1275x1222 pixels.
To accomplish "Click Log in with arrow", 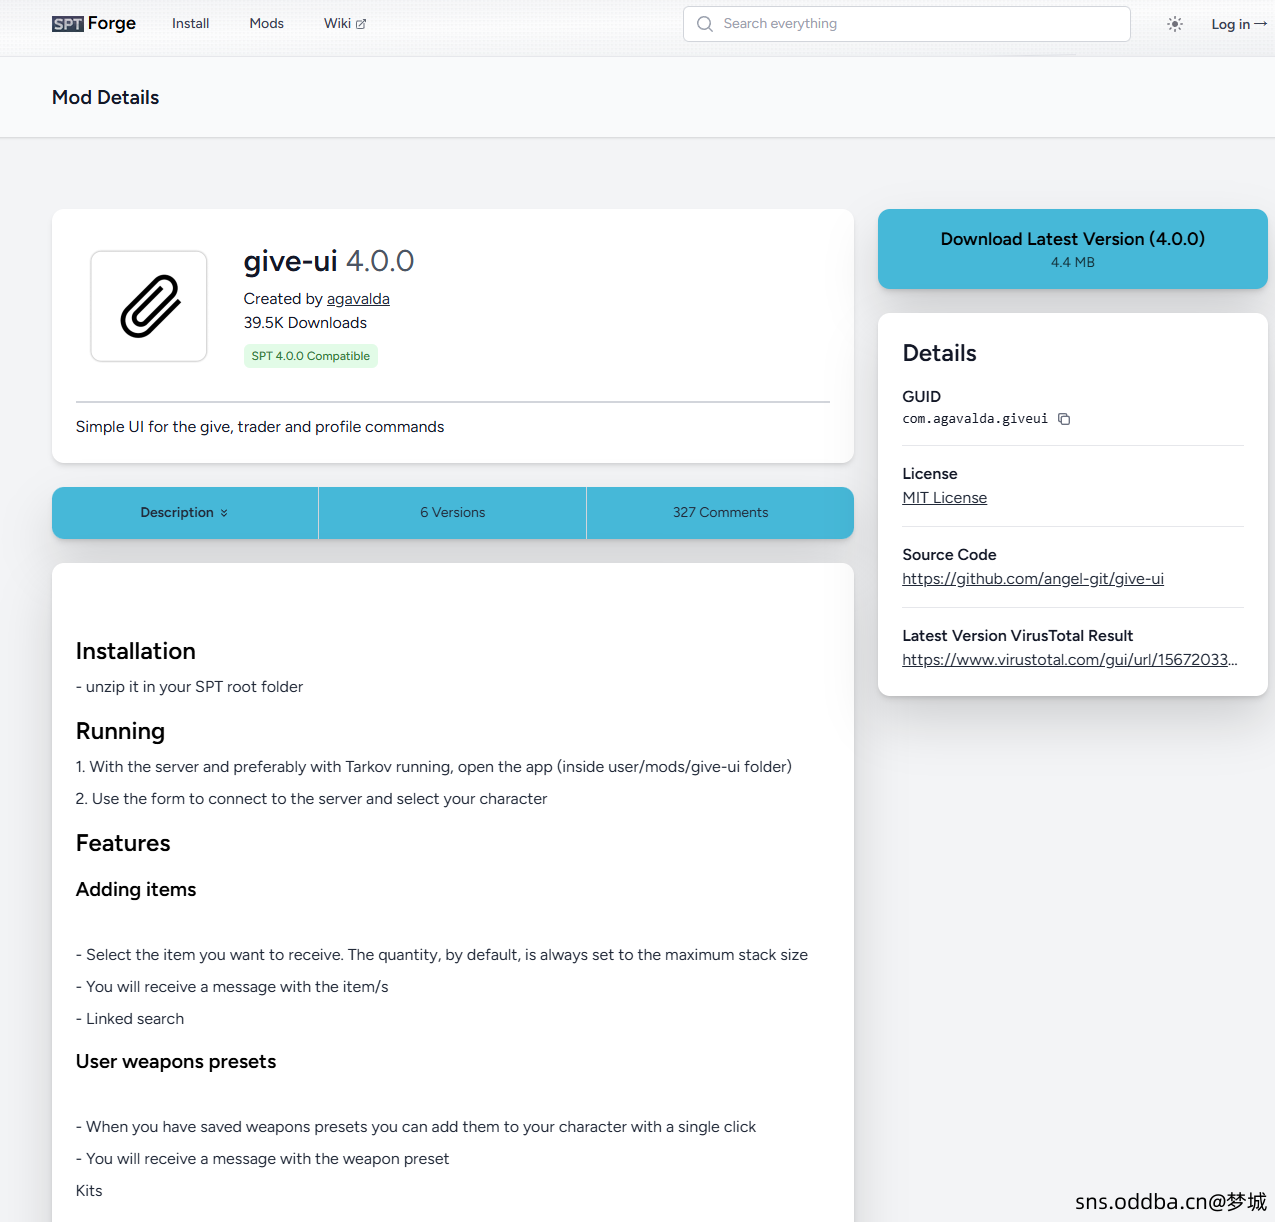I will [x=1238, y=24].
